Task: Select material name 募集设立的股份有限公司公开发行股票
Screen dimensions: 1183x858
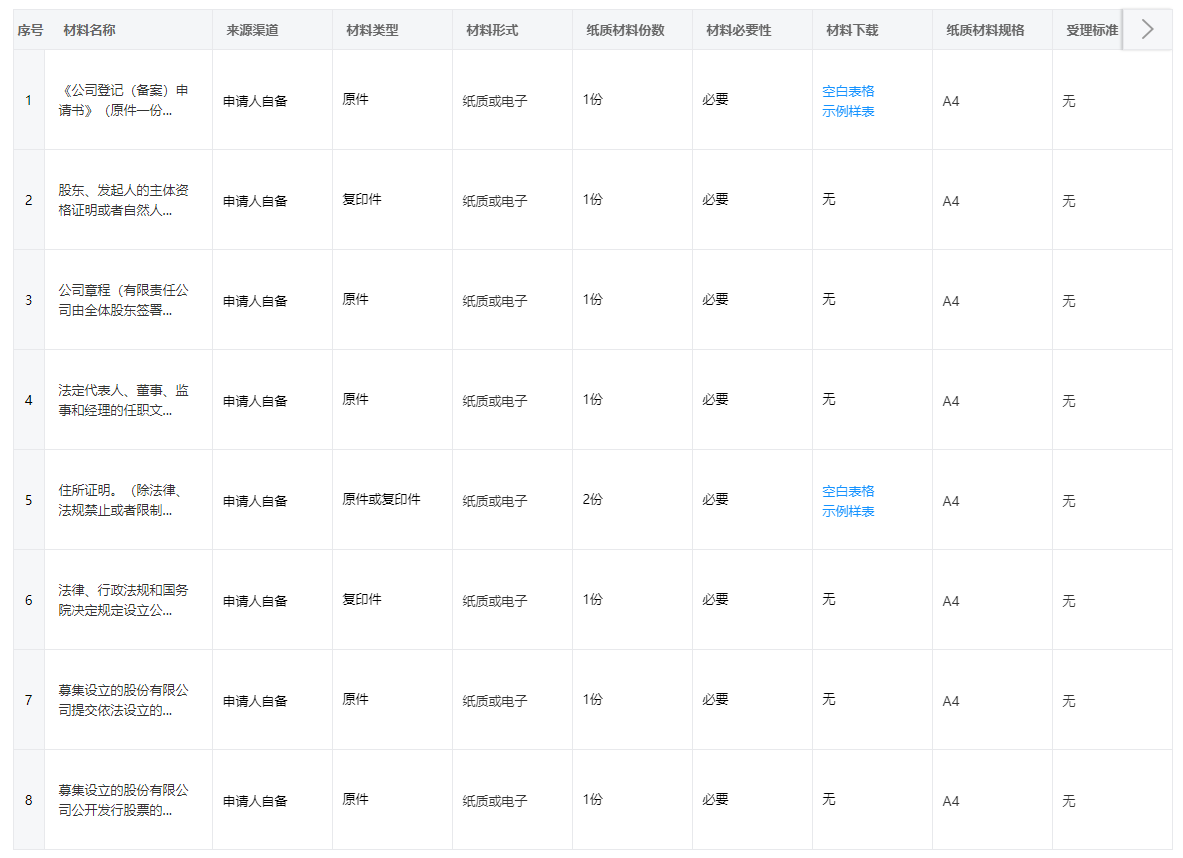Action: click(x=124, y=800)
